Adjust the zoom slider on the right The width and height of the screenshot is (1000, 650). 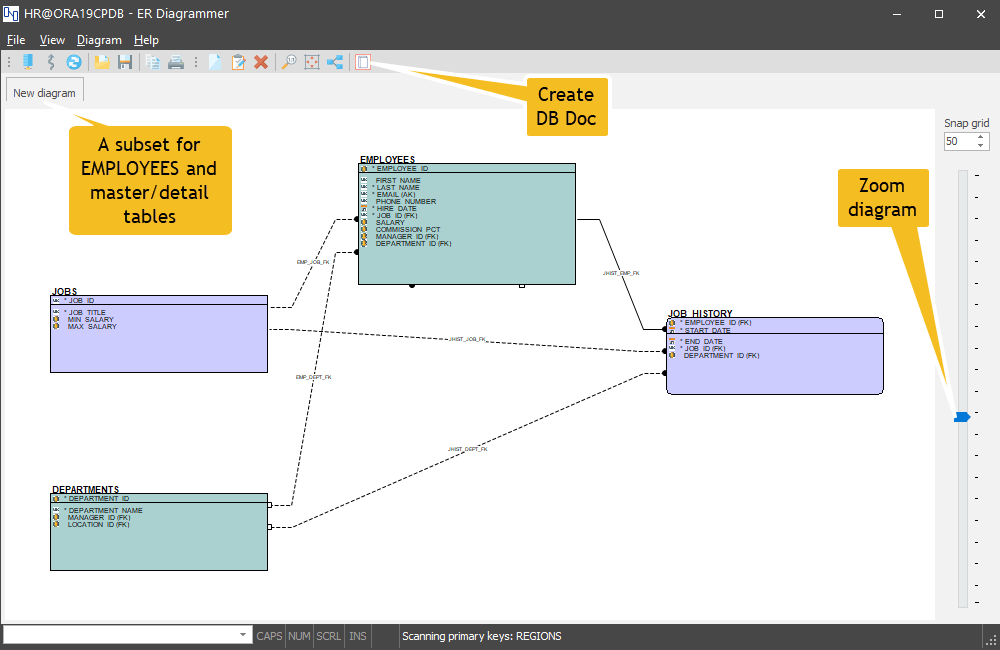click(961, 416)
